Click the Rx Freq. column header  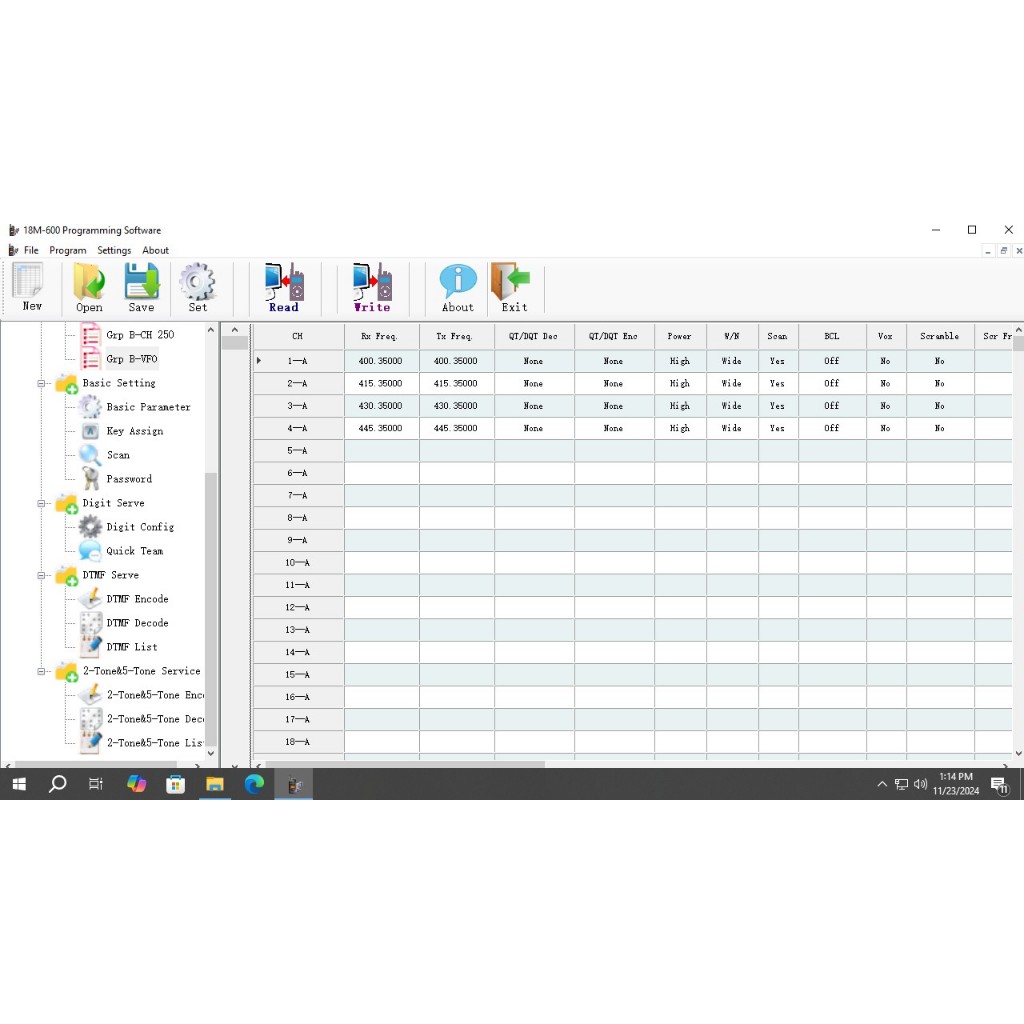point(381,336)
